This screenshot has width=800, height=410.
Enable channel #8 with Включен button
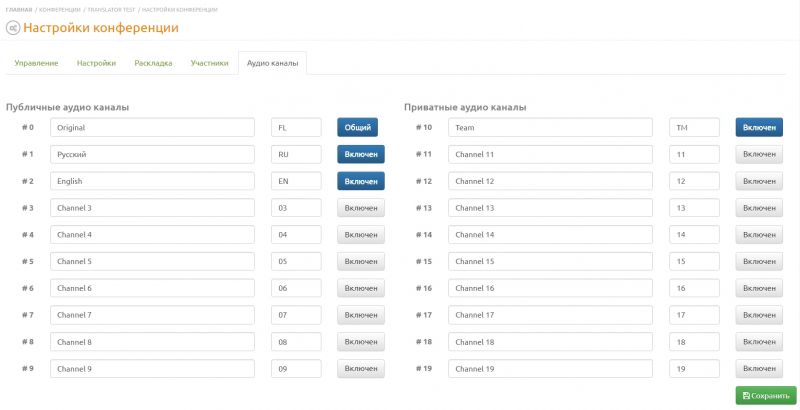tap(361, 342)
